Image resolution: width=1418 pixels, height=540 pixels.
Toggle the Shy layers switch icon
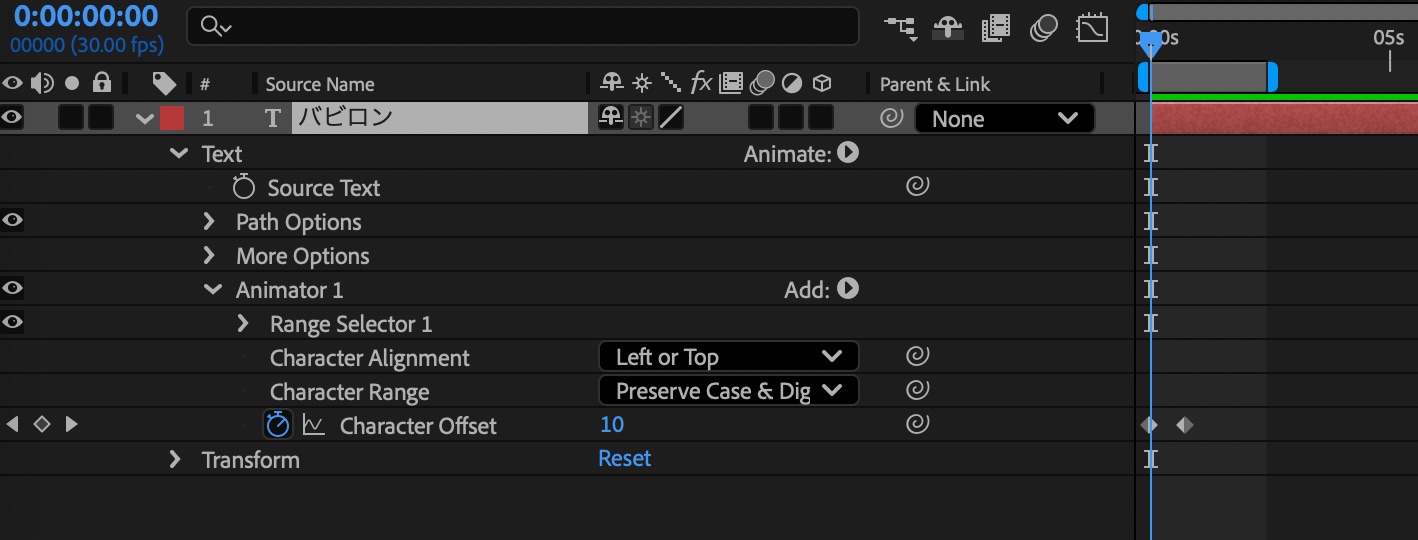[x=947, y=28]
